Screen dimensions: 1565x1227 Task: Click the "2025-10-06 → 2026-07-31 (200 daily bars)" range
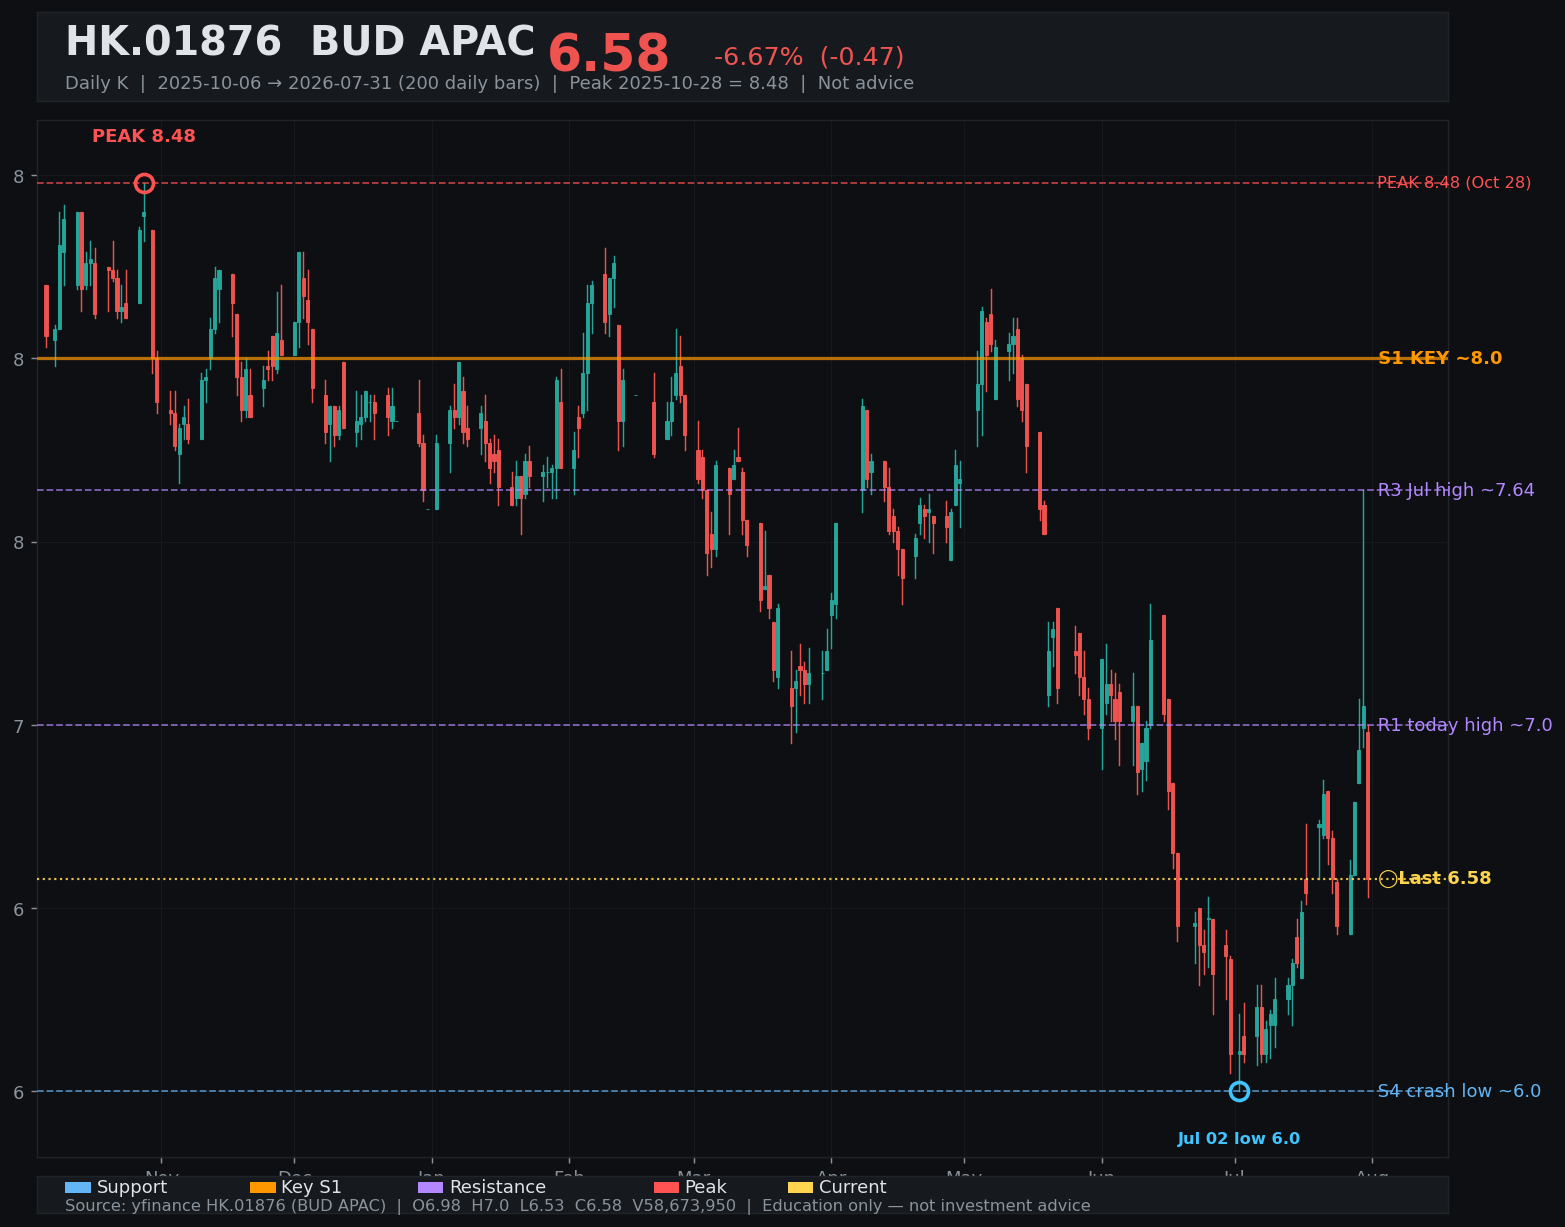(x=349, y=83)
